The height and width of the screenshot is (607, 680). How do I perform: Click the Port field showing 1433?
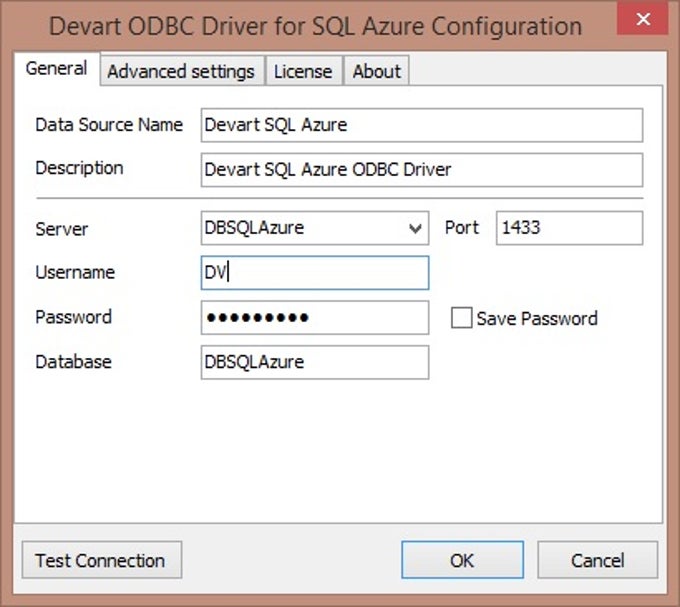click(569, 228)
